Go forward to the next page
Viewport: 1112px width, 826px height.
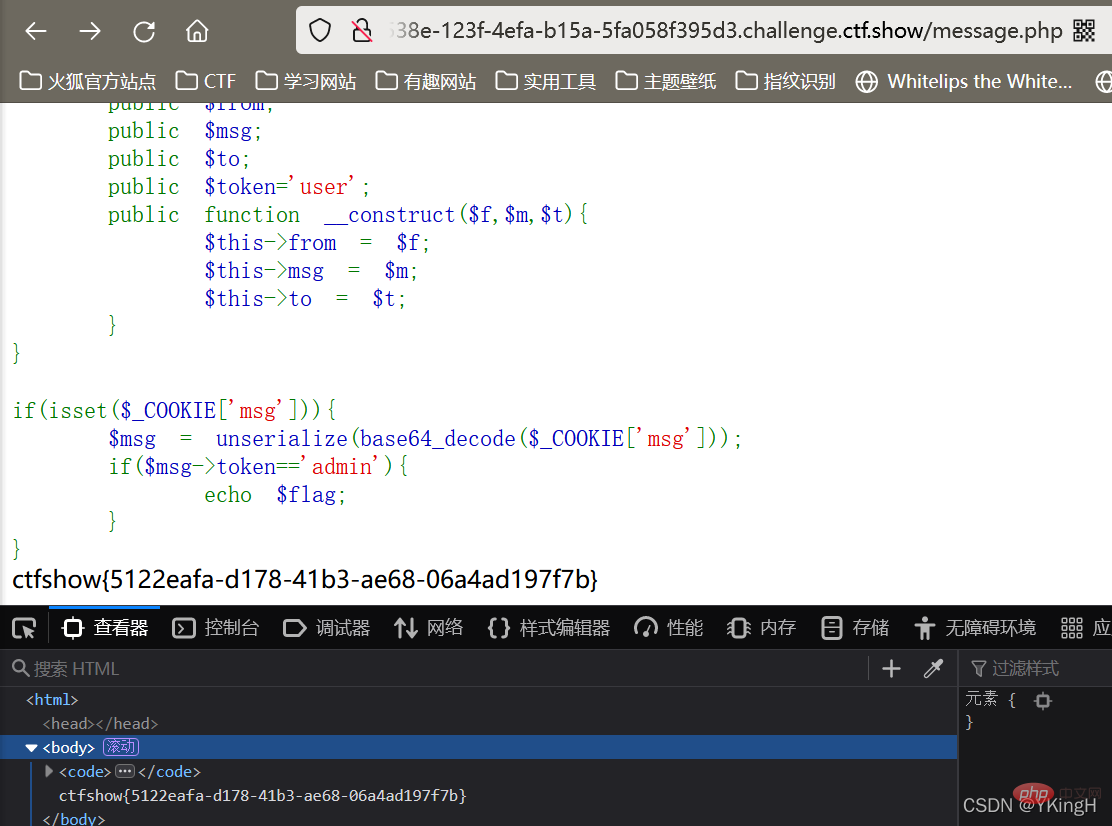tap(90, 31)
